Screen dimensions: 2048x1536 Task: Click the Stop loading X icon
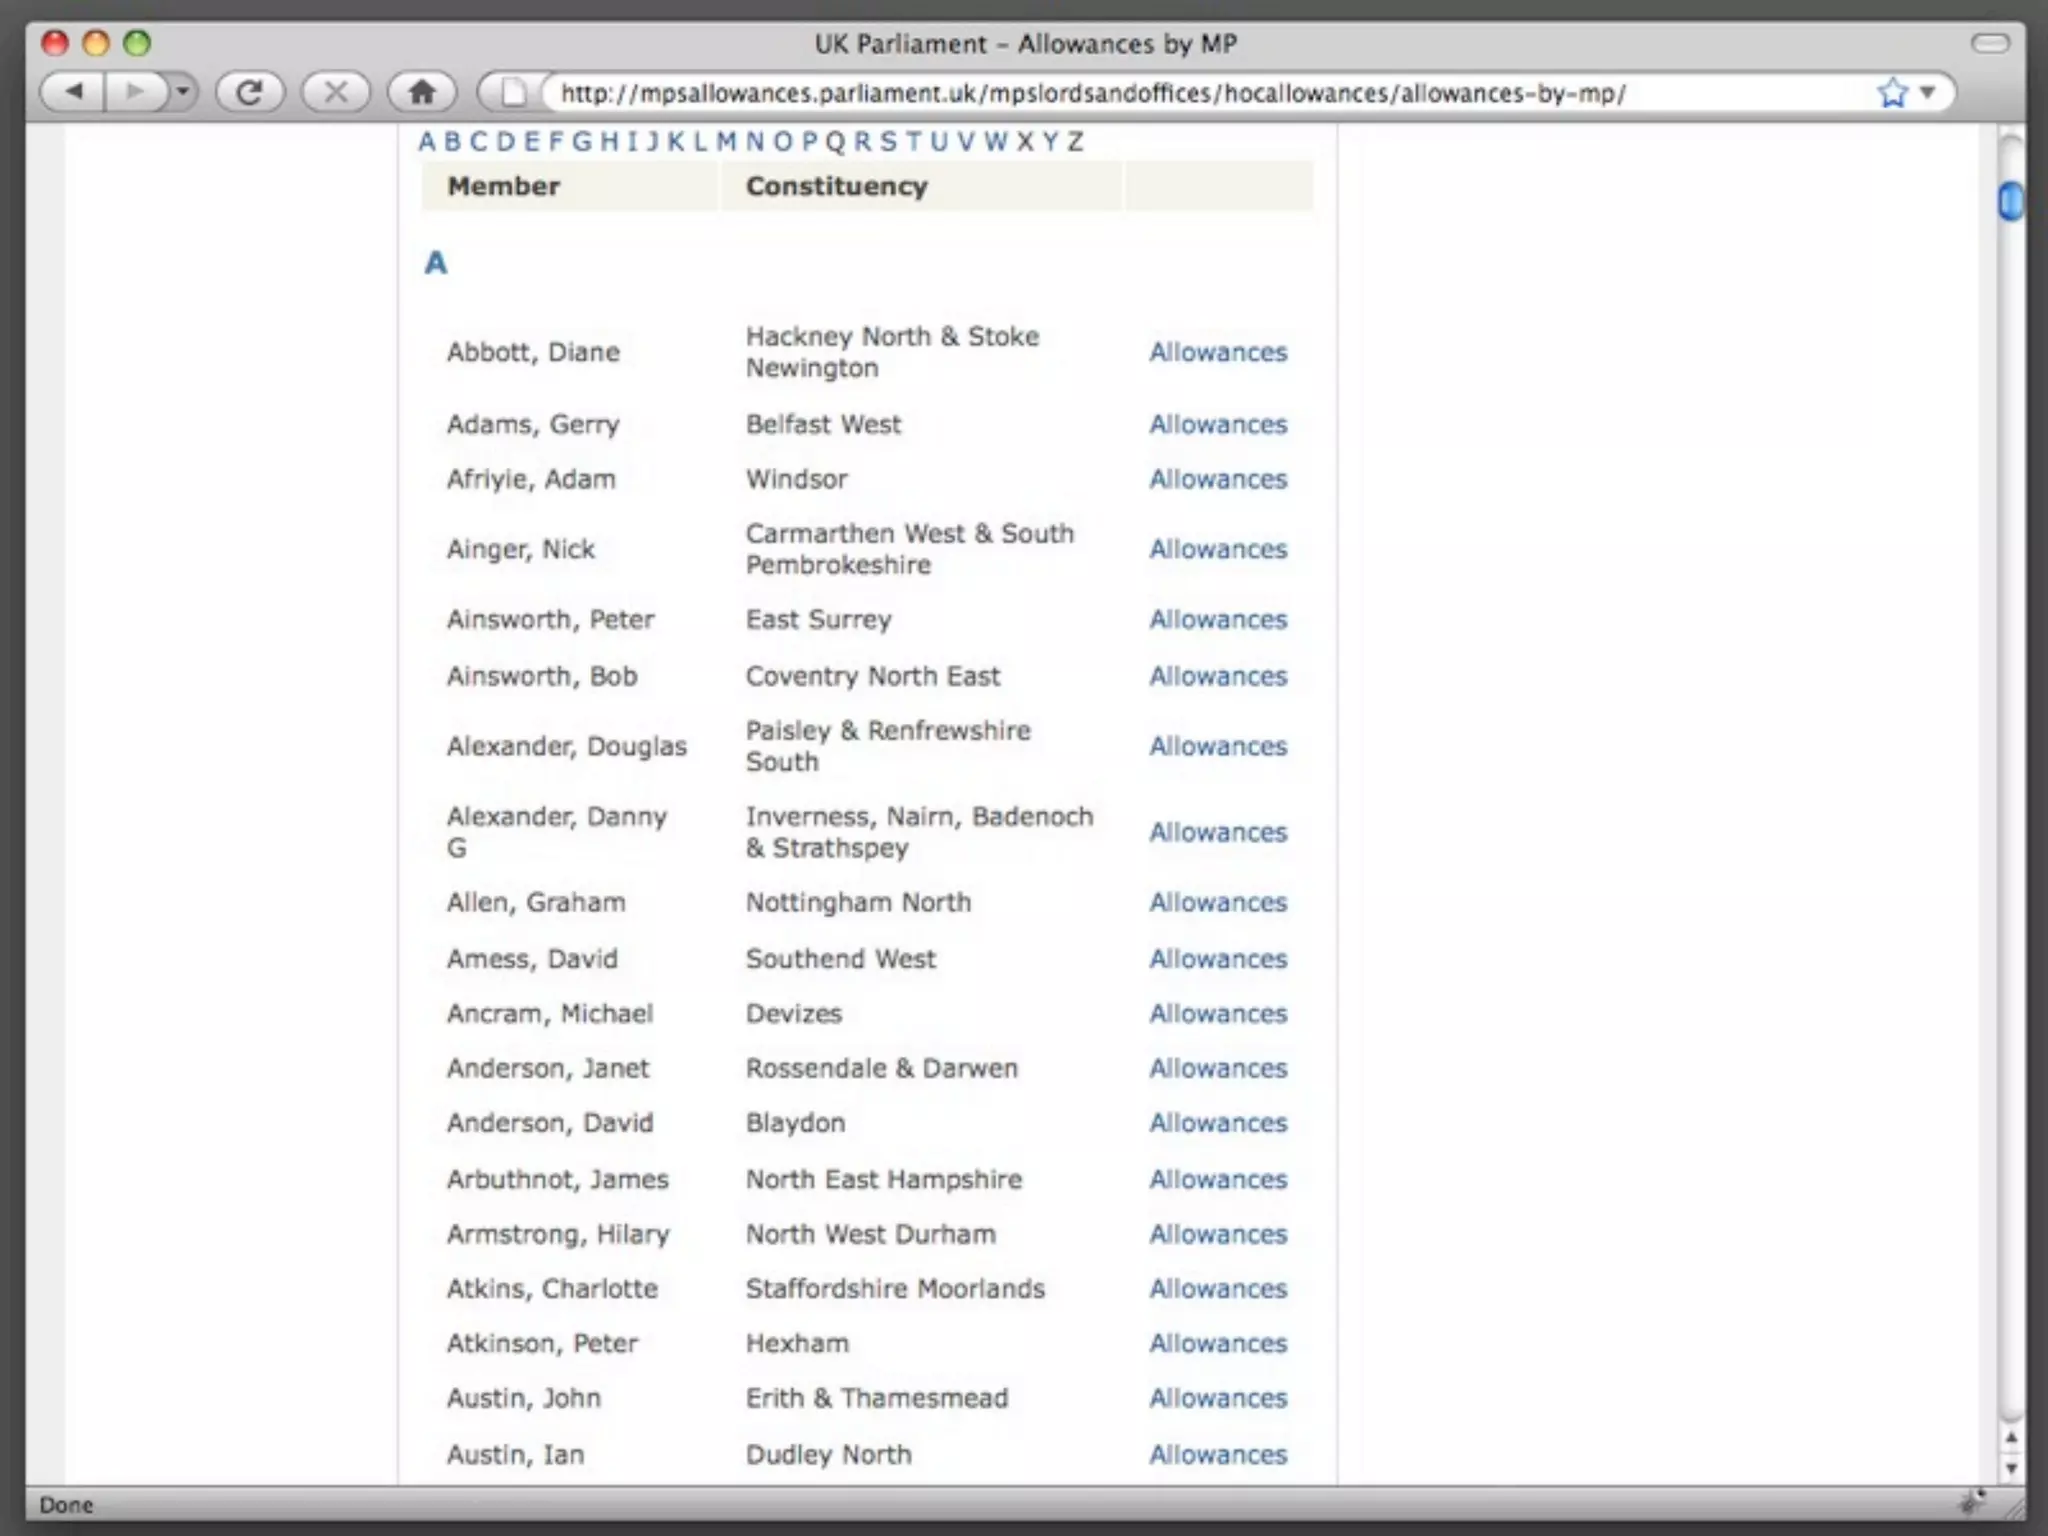coord(336,93)
